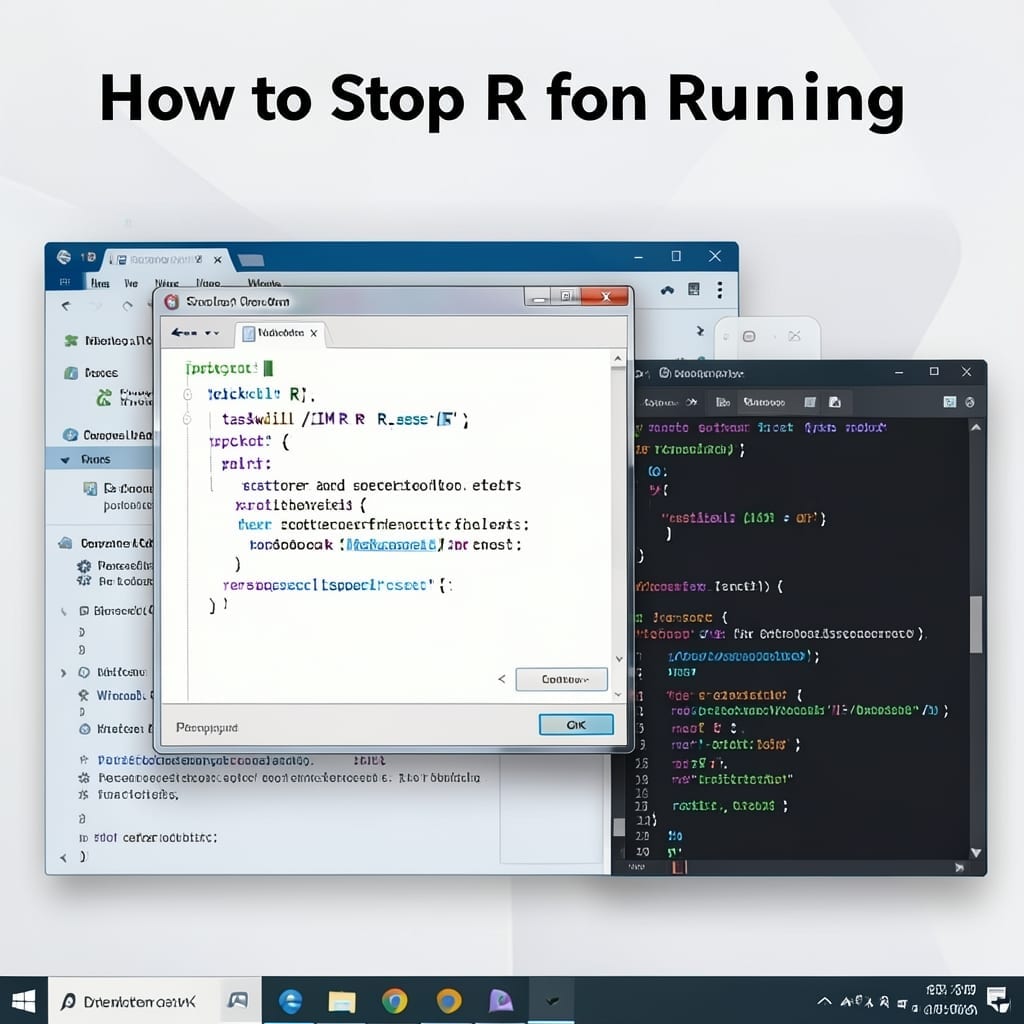Expand the collapsed sidebar item with chevron
This screenshot has height=1024, width=1024.
(x=63, y=673)
